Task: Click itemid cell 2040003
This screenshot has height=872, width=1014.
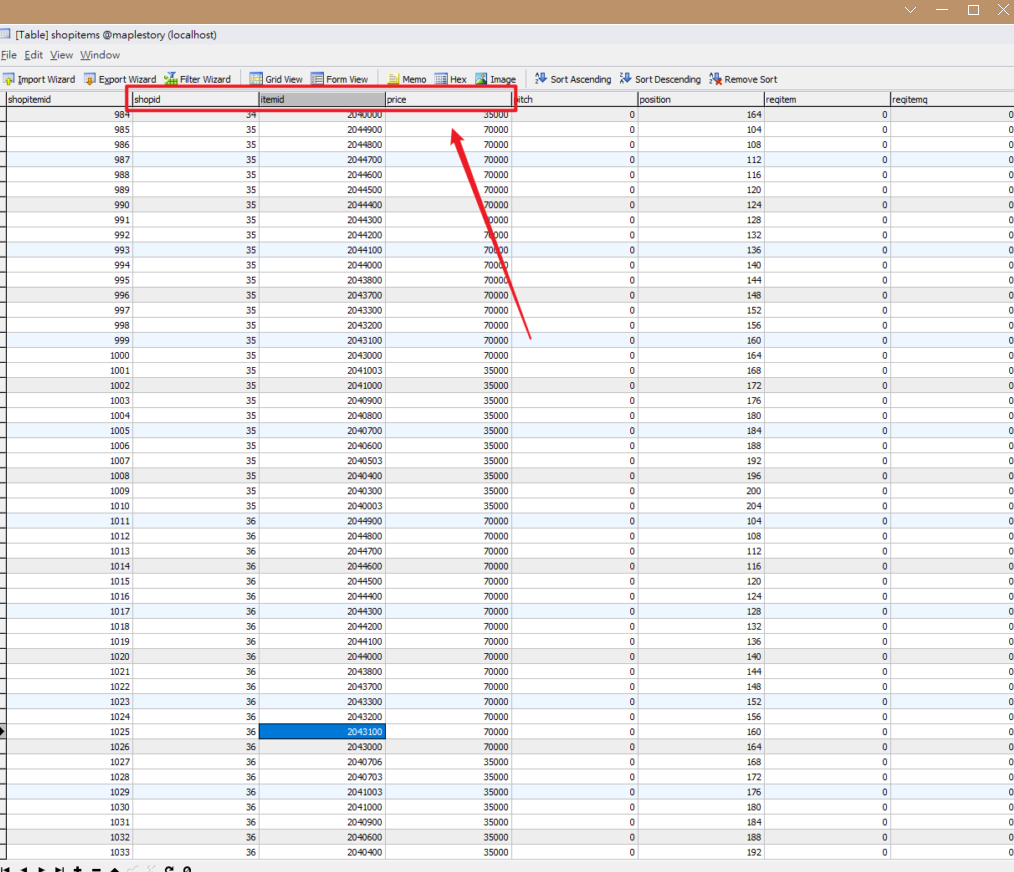Action: pyautogui.click(x=322, y=506)
